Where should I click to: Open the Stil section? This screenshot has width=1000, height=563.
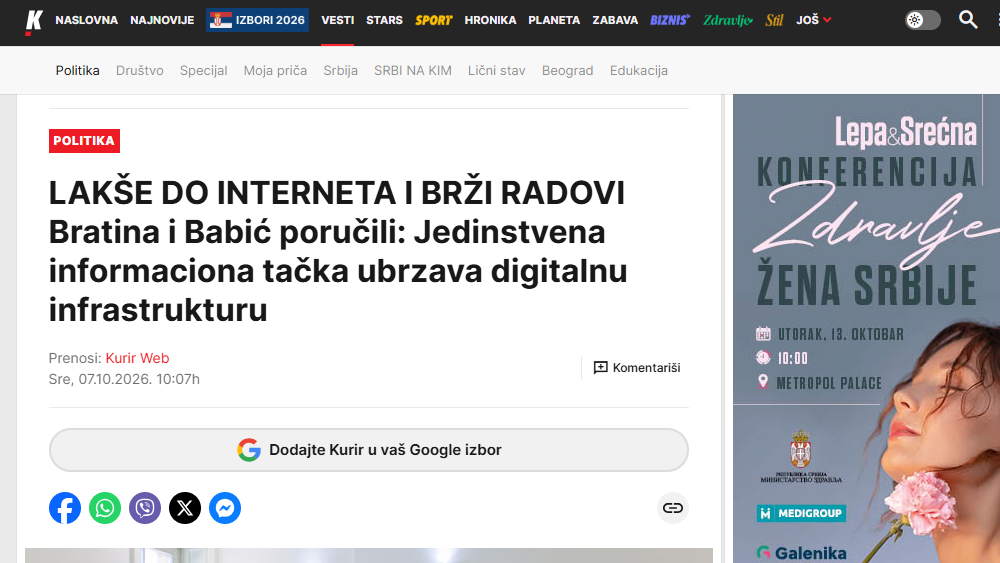pos(774,20)
